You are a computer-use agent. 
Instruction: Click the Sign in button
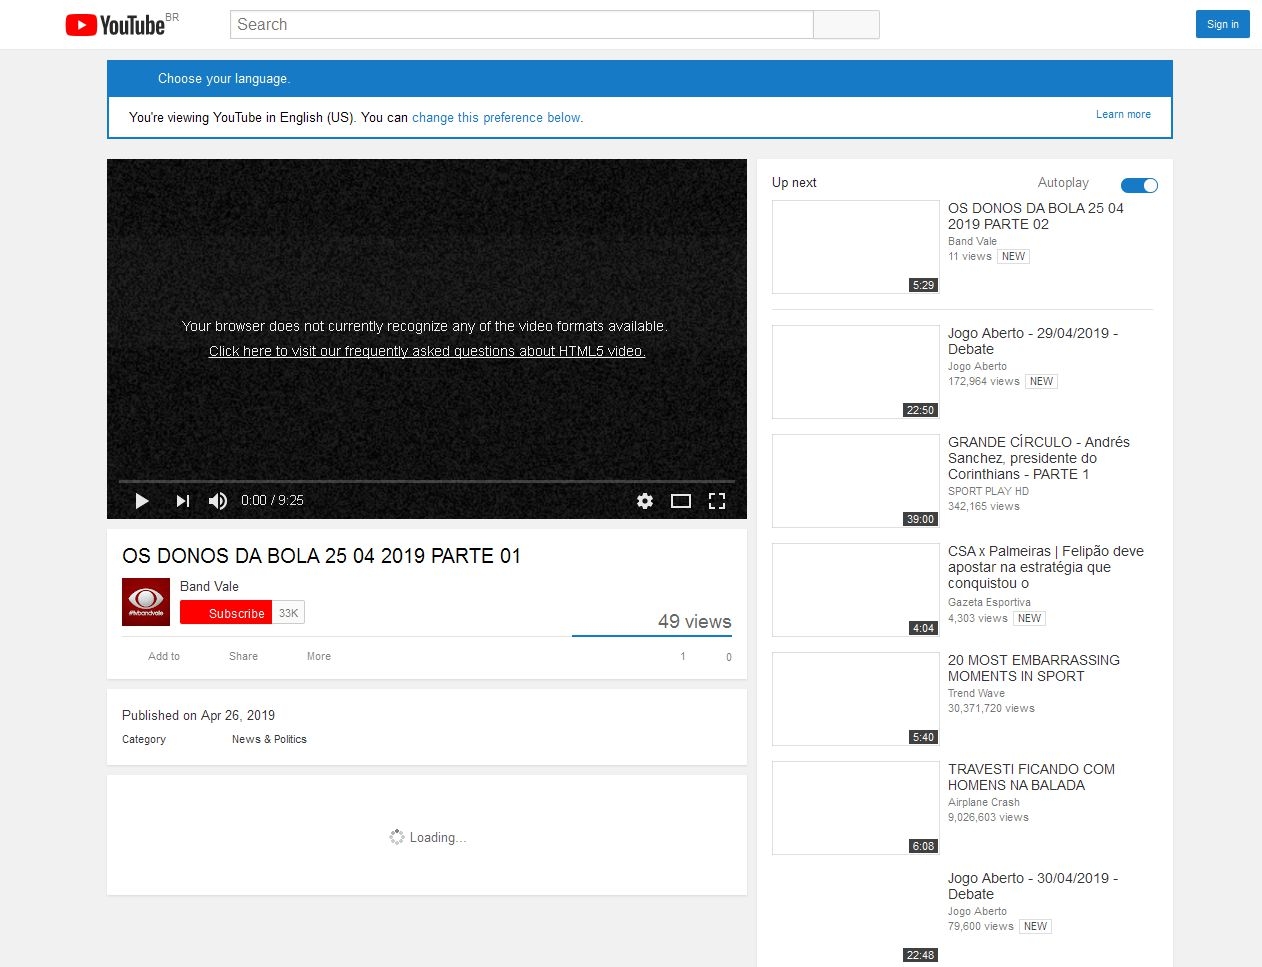1222,25
